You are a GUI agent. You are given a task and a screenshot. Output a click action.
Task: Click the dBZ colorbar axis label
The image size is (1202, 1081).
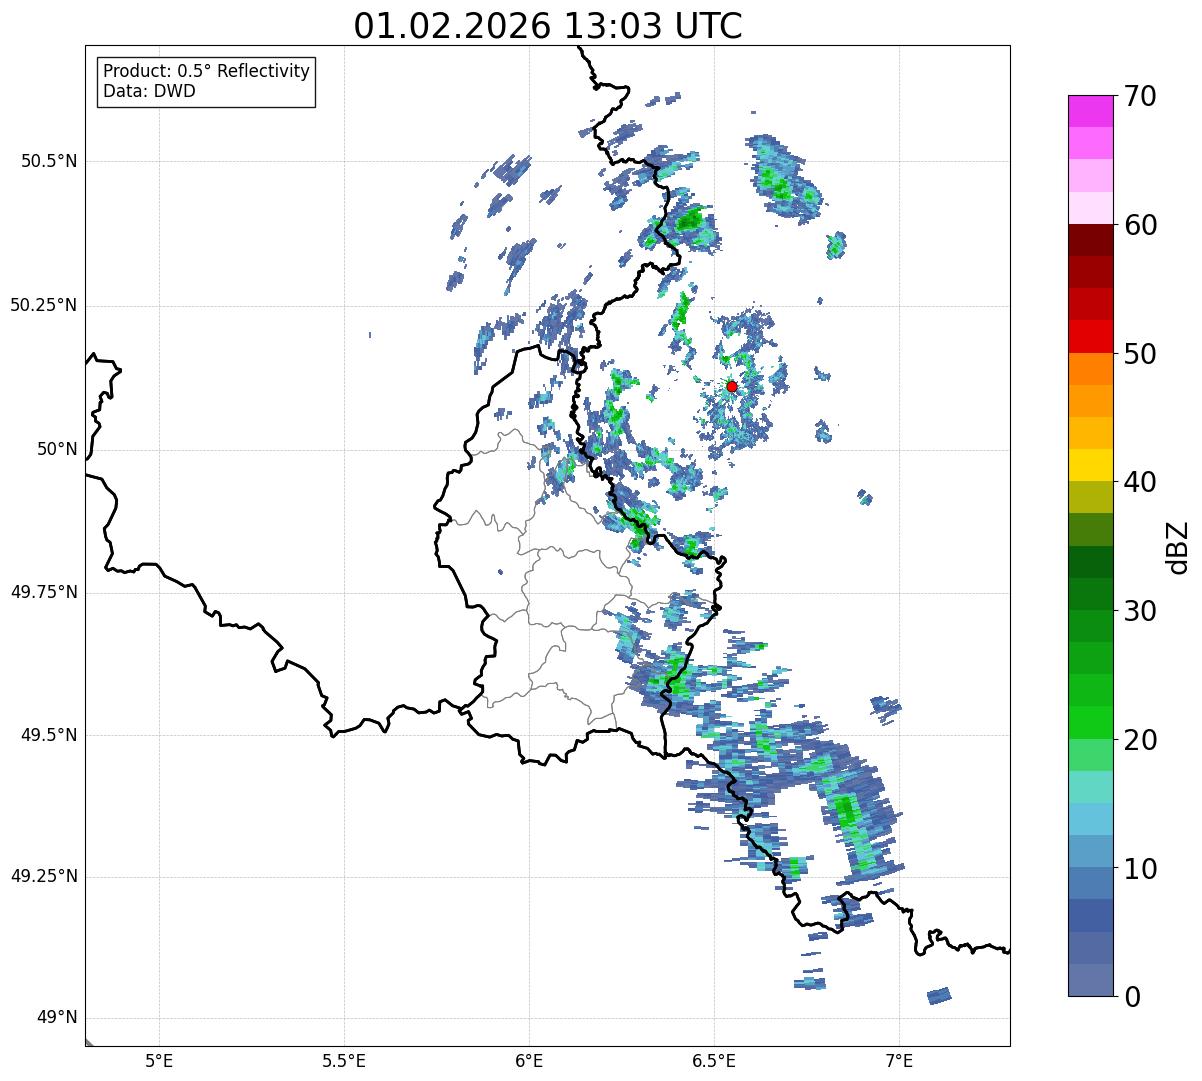click(x=1178, y=547)
